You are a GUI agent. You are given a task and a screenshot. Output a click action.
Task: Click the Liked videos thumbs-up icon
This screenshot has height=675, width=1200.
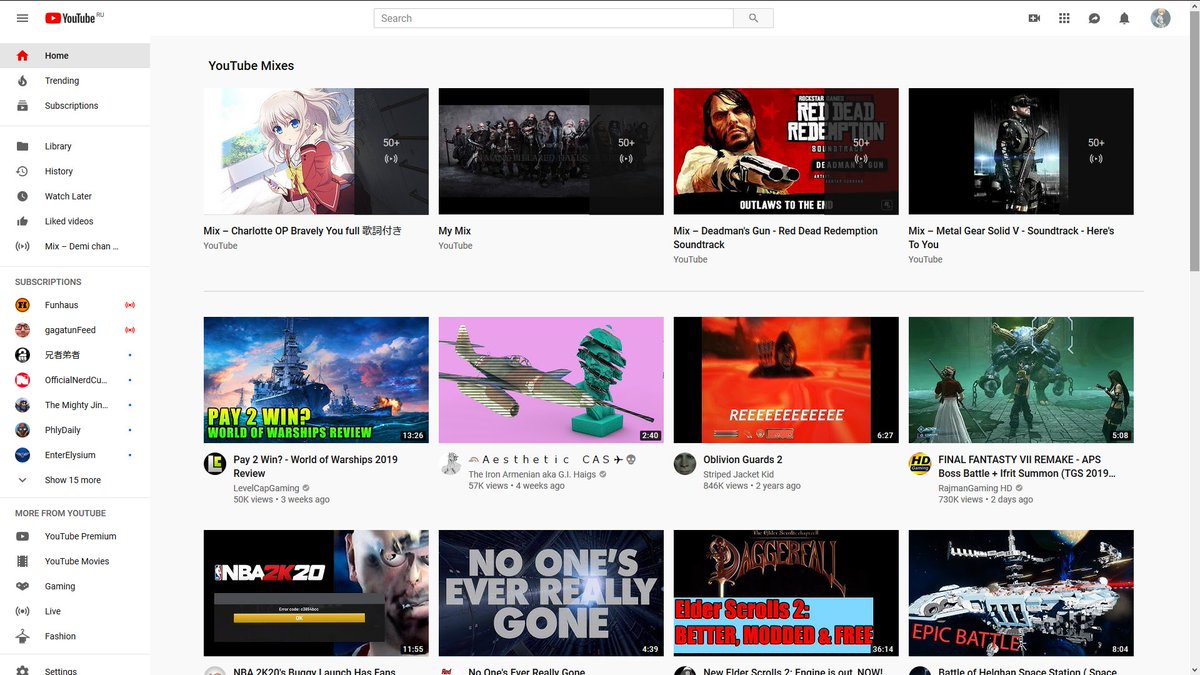point(22,221)
